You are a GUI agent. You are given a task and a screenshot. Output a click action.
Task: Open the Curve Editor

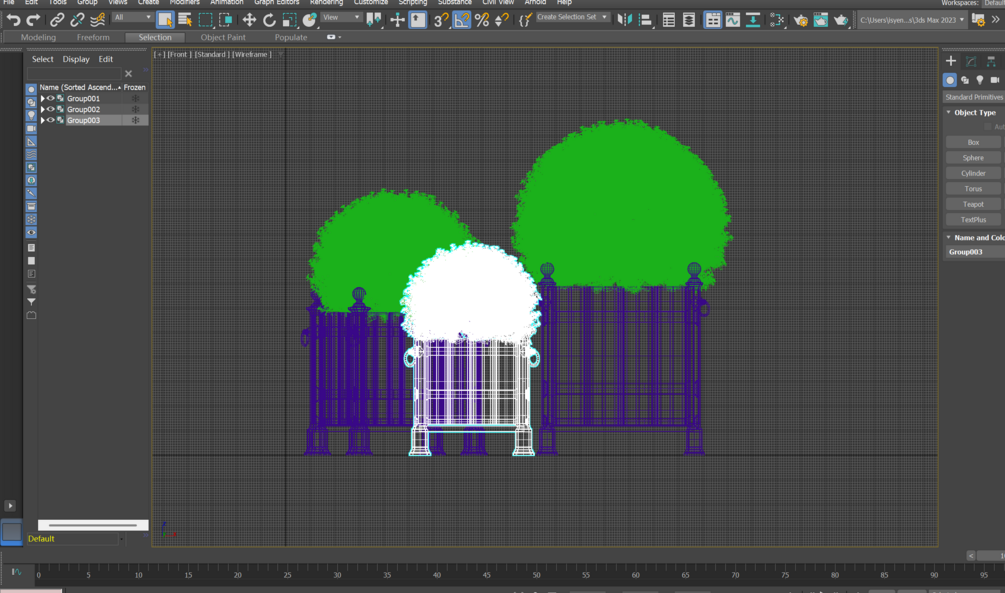[733, 20]
